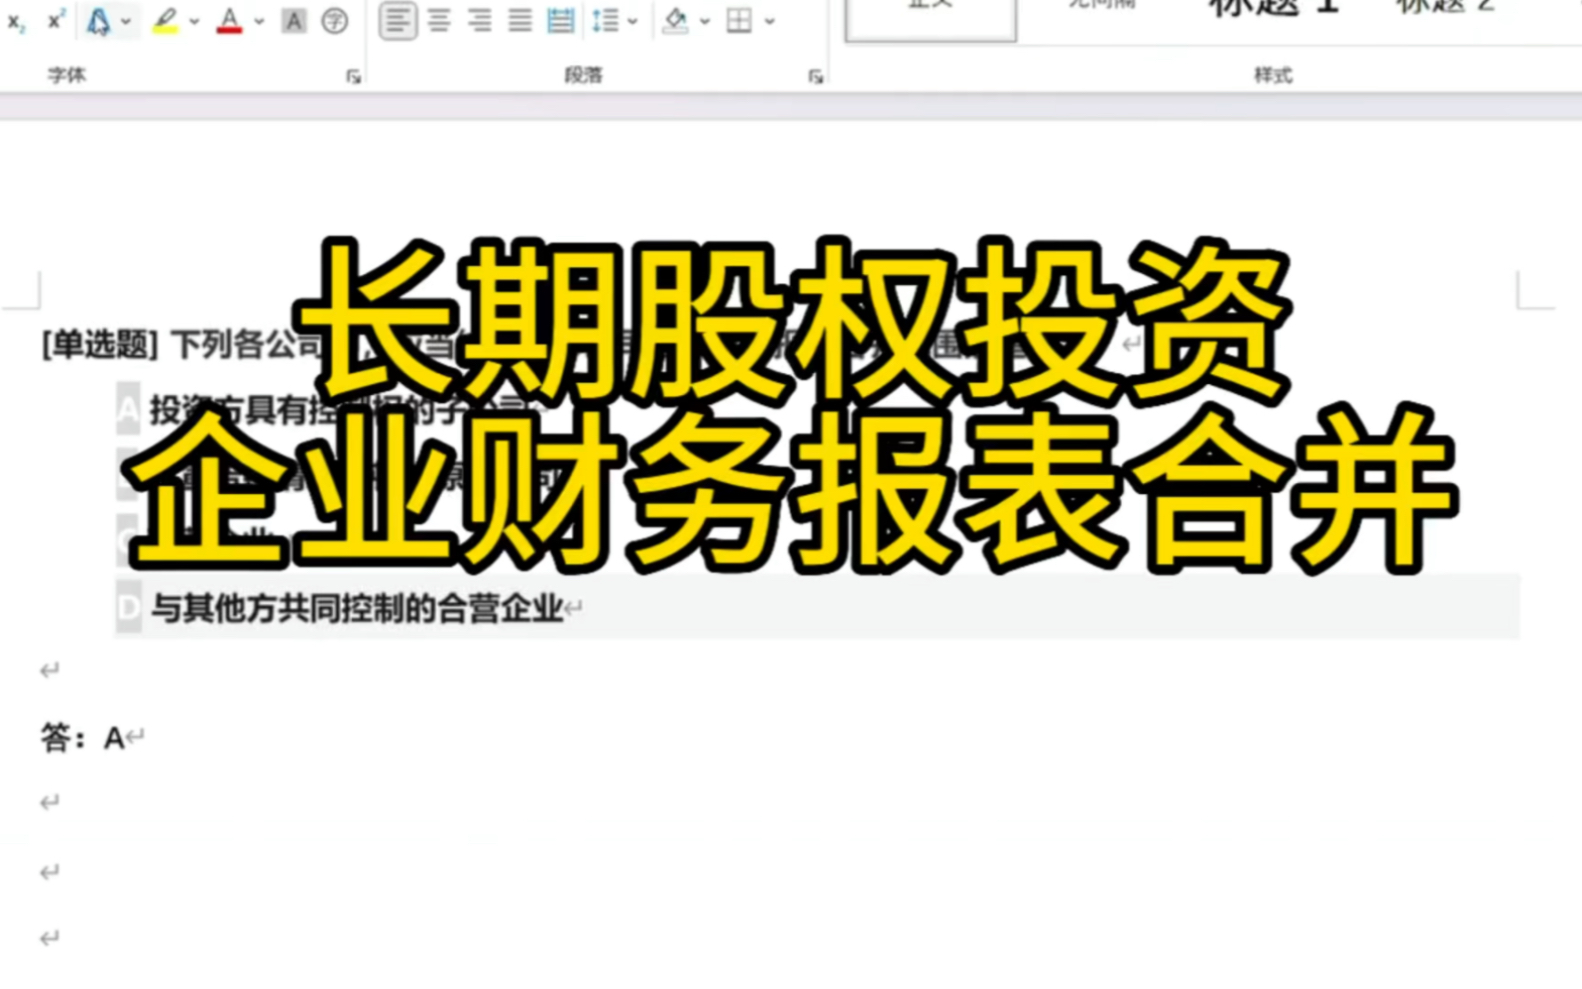This screenshot has width=1582, height=989.
Task: Expand line spacing dropdown arrow
Action: coord(633,21)
